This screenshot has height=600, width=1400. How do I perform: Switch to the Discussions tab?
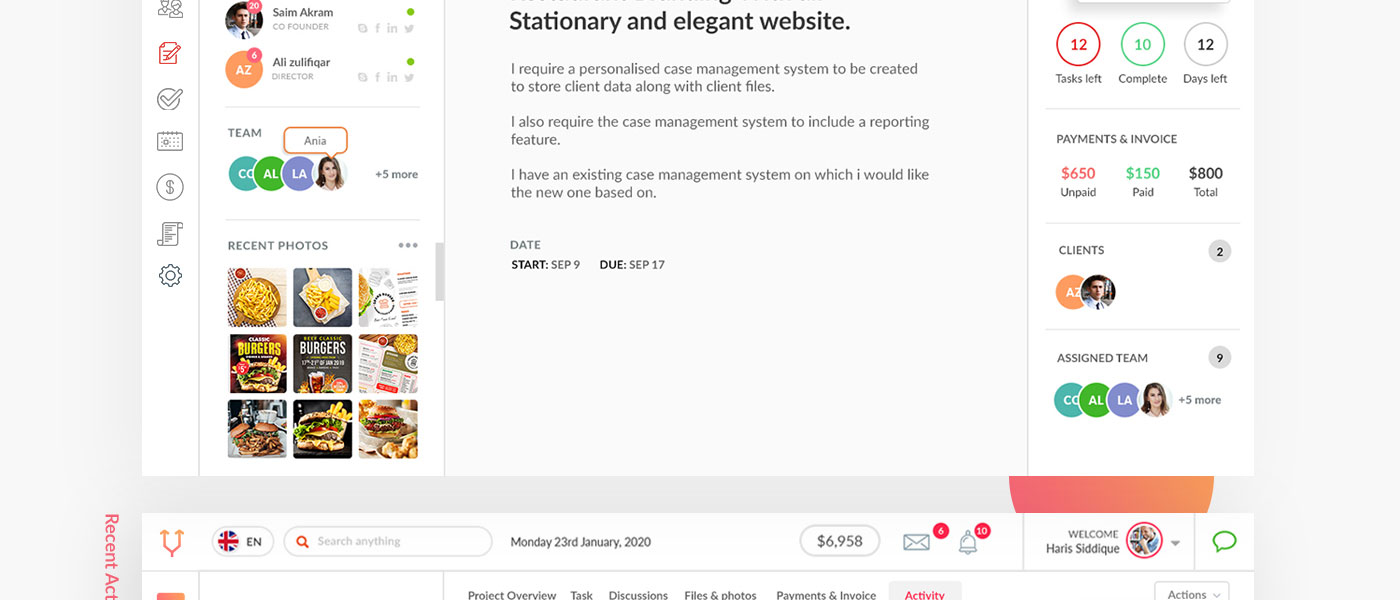[x=638, y=595]
